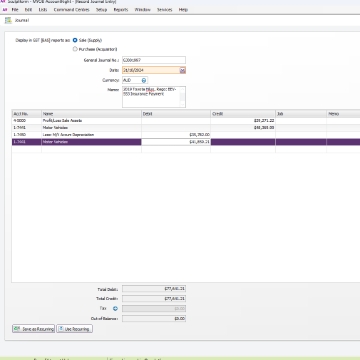Click the Job column header
Viewport: 360px width, 360px height.
click(x=301, y=114)
